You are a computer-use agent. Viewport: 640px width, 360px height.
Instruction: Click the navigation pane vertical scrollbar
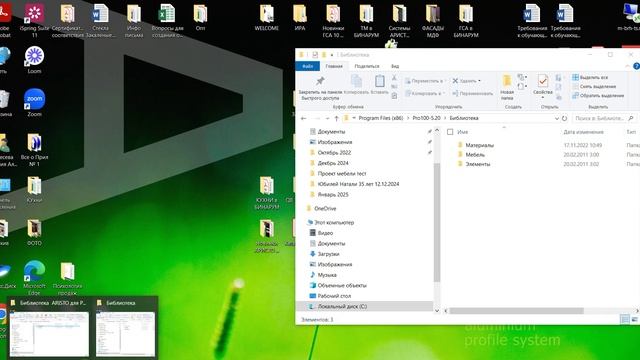[x=437, y=222]
